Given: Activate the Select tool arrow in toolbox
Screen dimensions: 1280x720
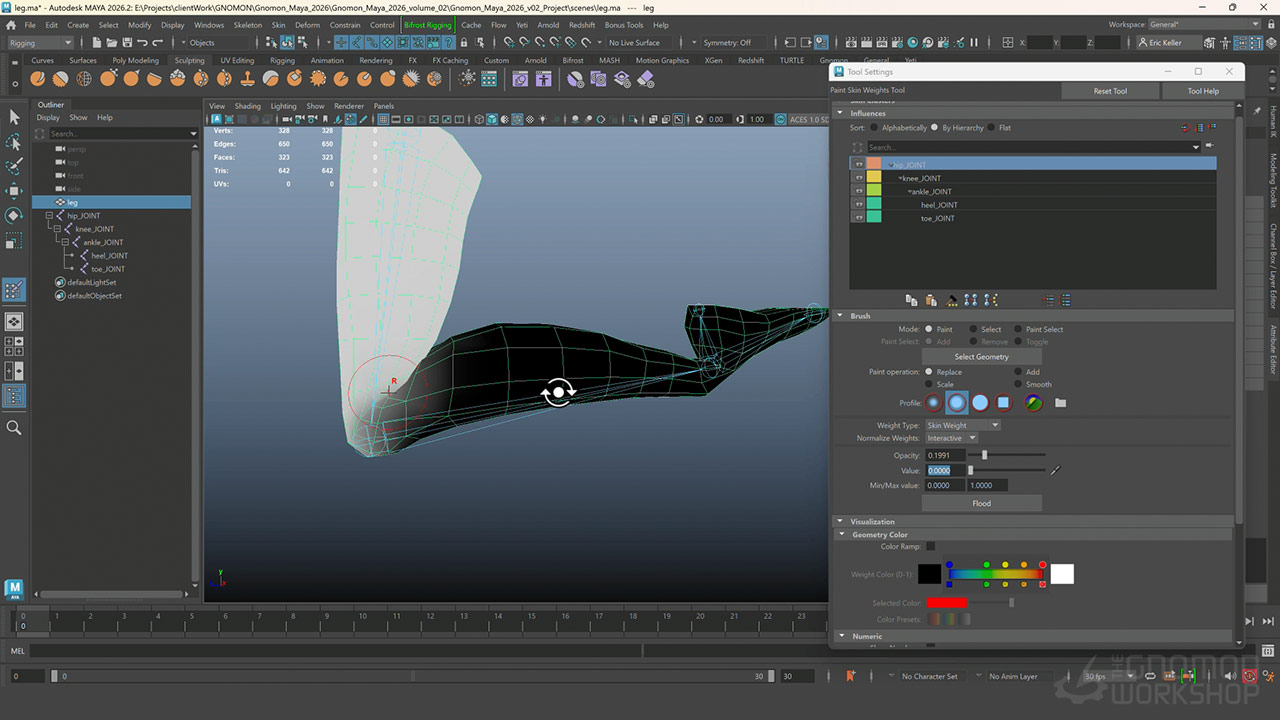Looking at the screenshot, I should [14, 117].
